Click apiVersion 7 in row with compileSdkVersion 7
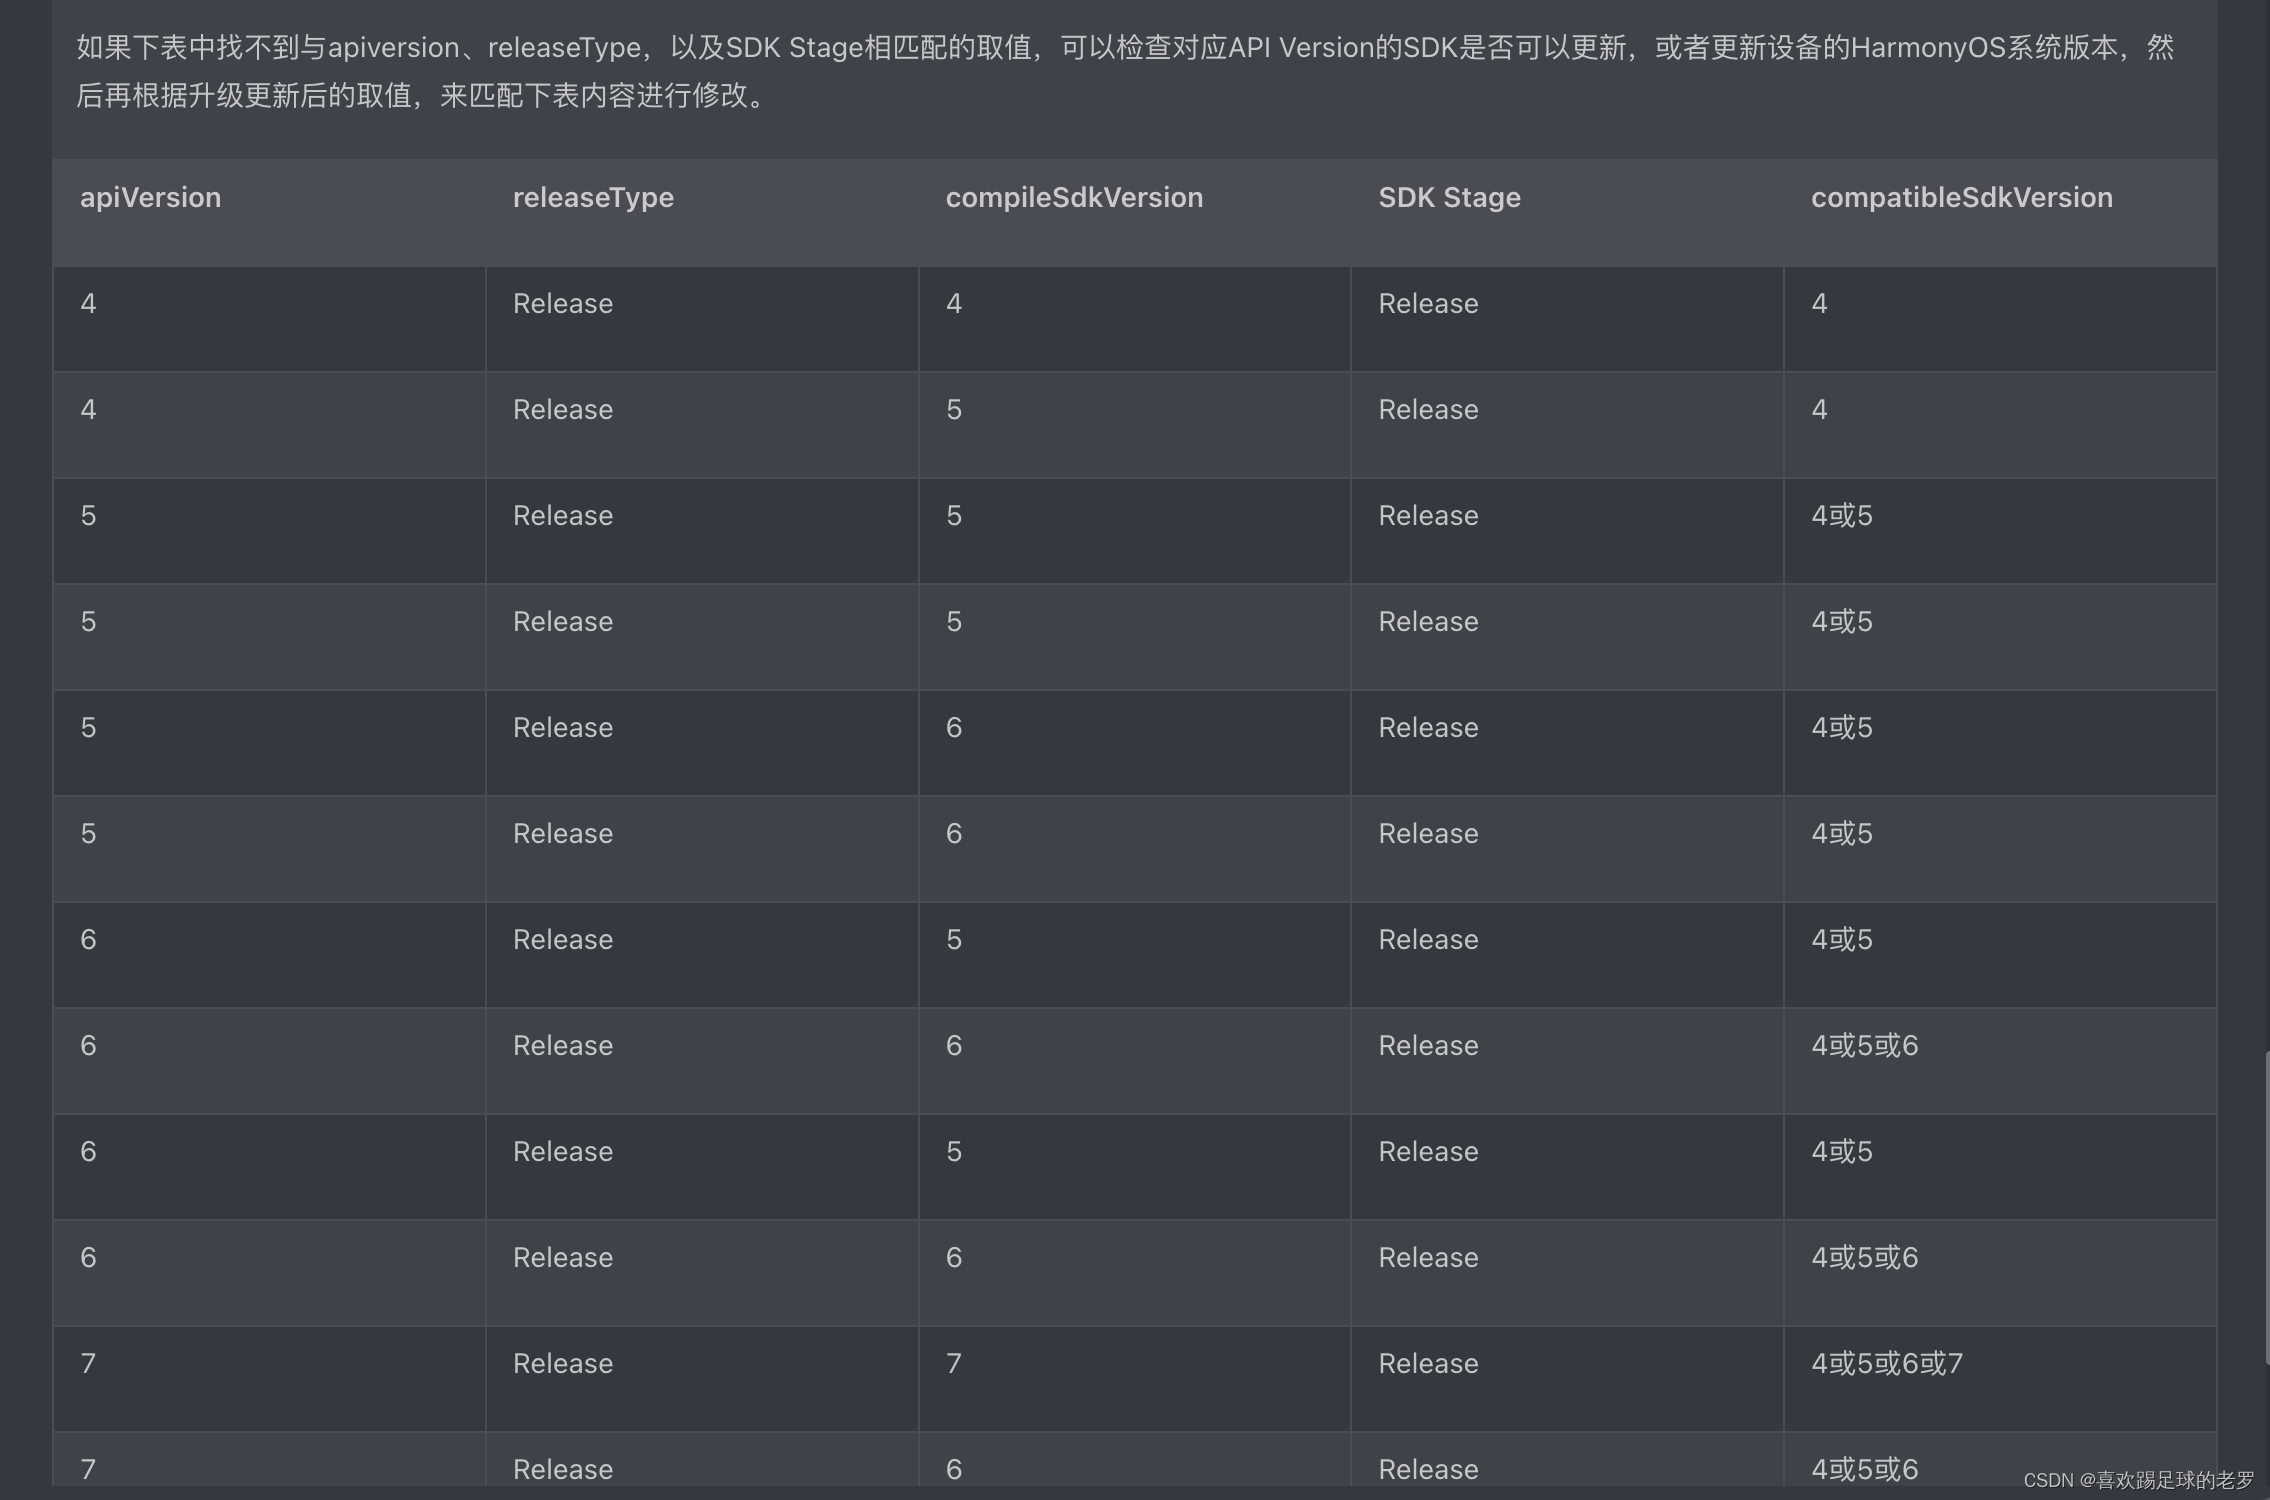2270x1500 pixels. tap(269, 1379)
